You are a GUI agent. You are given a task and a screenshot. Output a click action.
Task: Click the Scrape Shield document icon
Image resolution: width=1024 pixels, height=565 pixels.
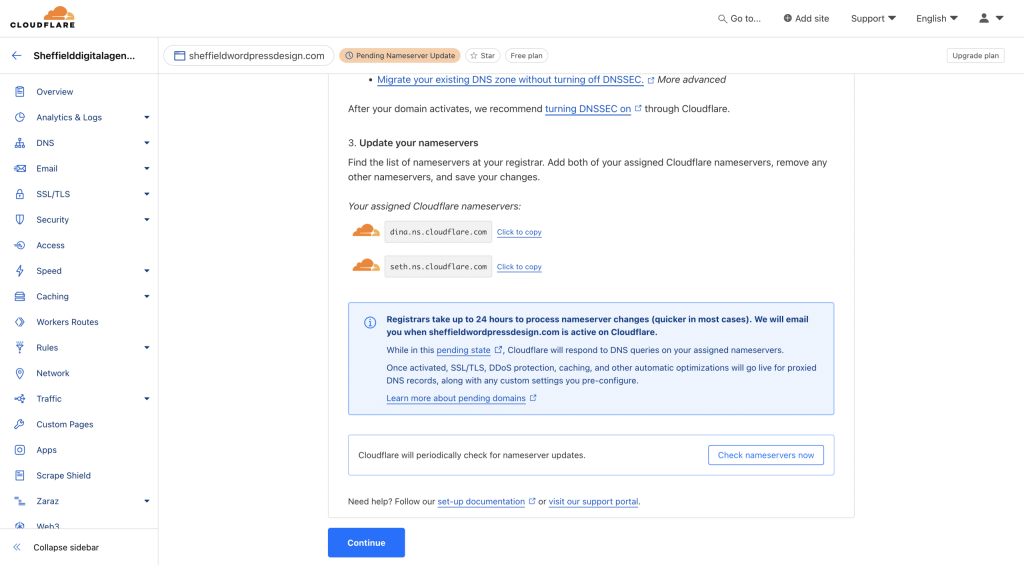click(20, 476)
